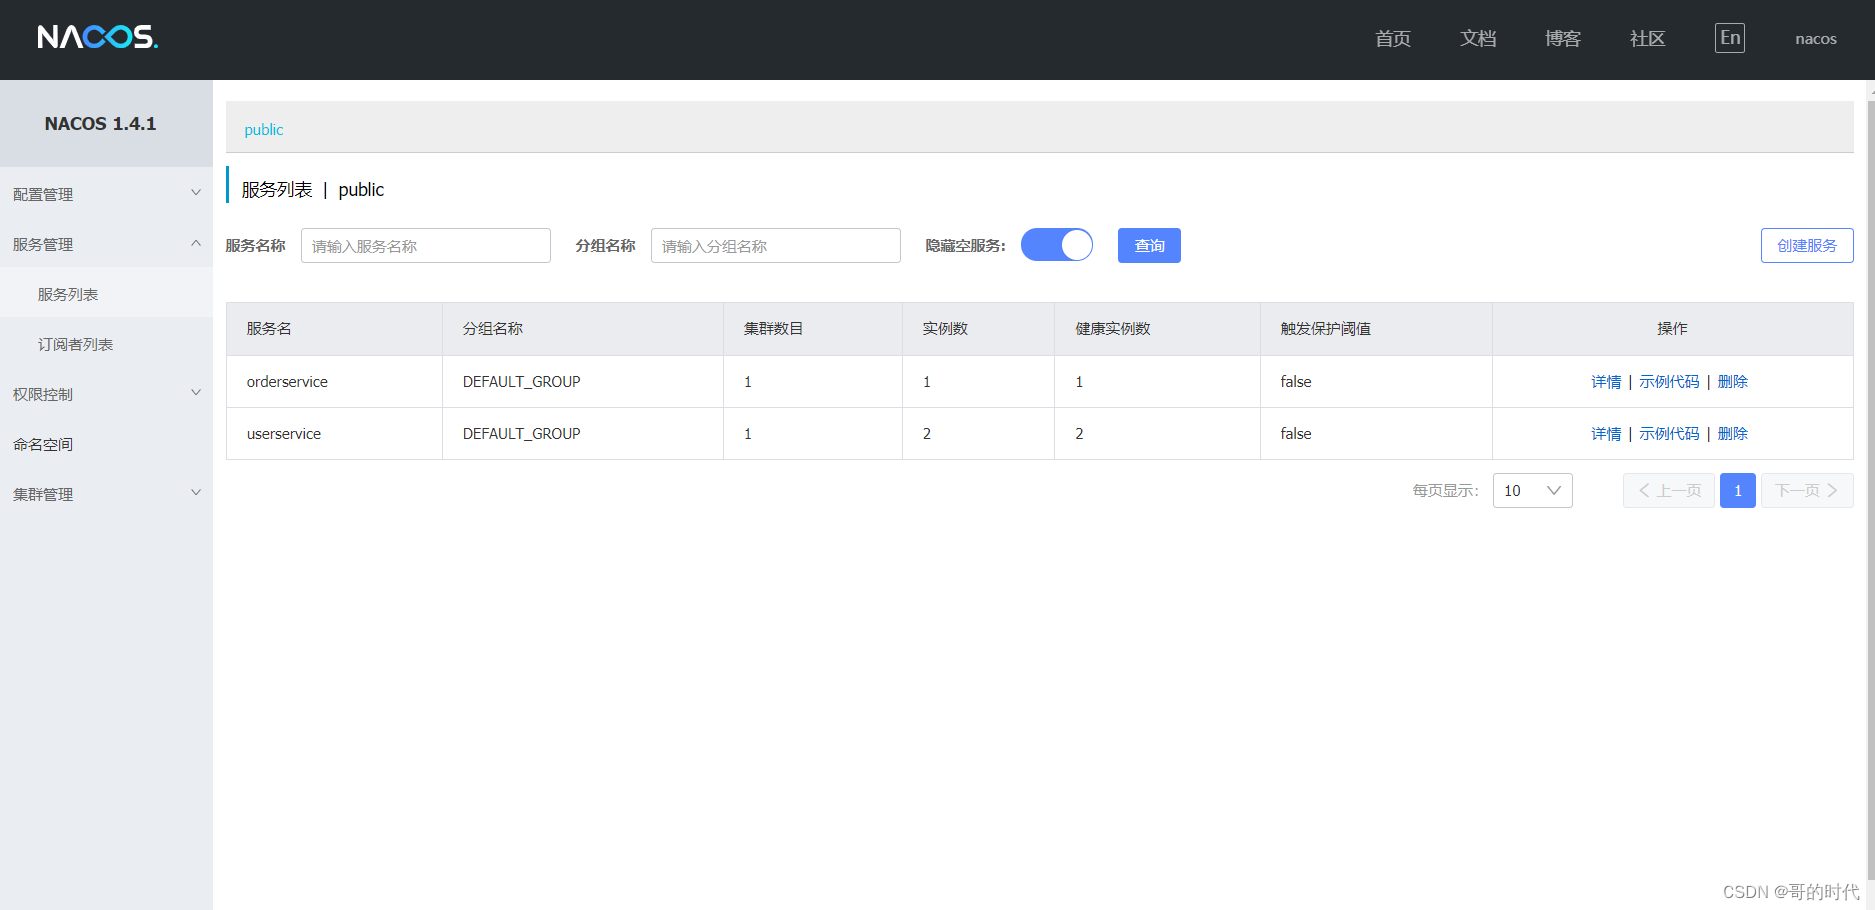Open 详情 for orderservice
Screen dimensions: 1875x910
click(x=1606, y=382)
